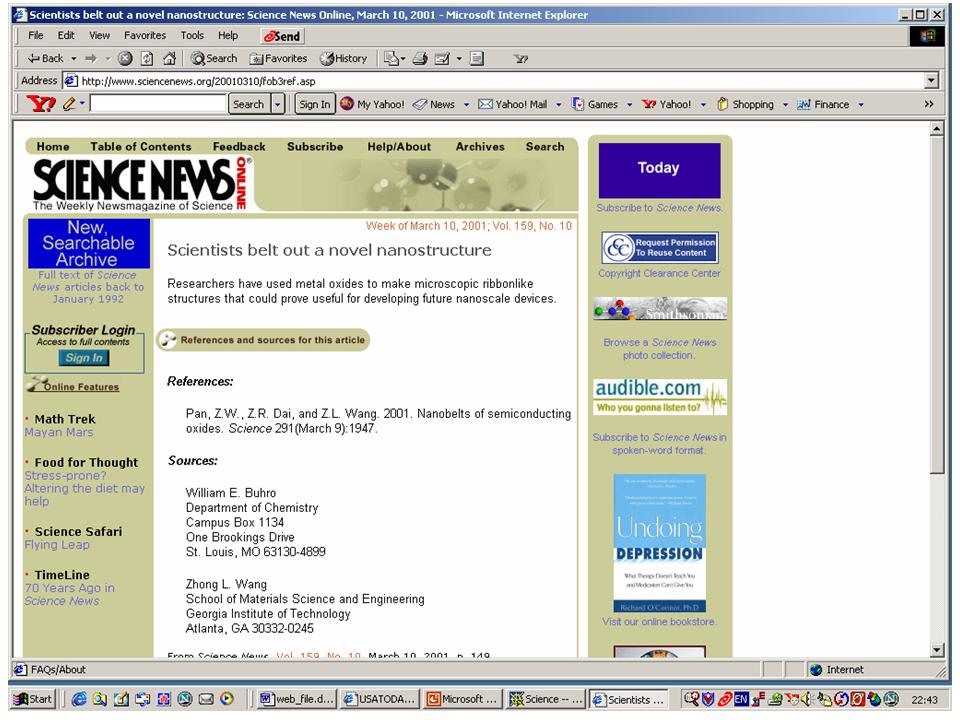
Task: Expand the Yahoo Search button dropdown arrow
Action: pyautogui.click(x=278, y=104)
